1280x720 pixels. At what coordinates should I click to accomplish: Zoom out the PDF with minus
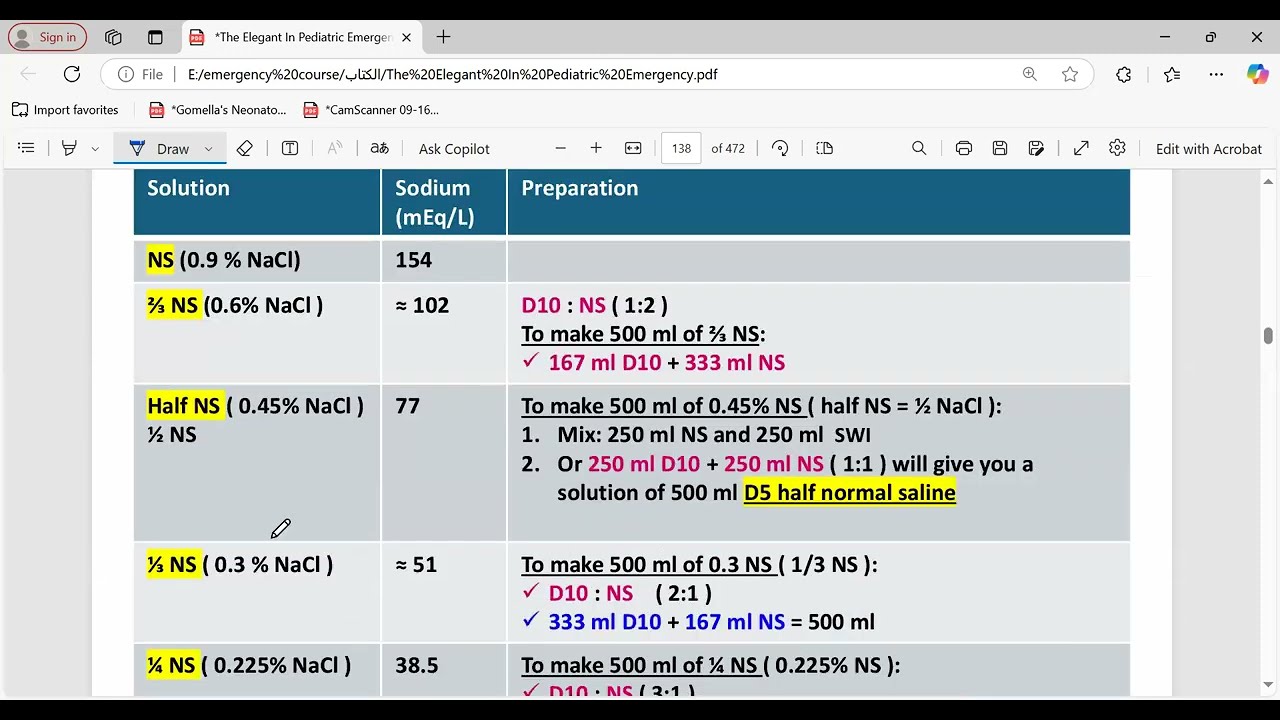560,148
